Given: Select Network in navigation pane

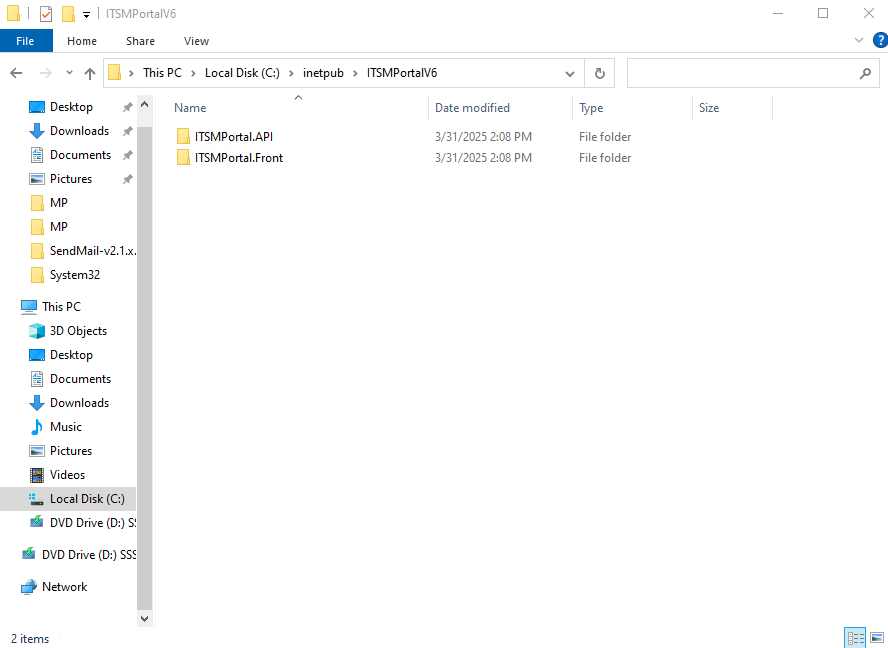Looking at the screenshot, I should point(64,587).
